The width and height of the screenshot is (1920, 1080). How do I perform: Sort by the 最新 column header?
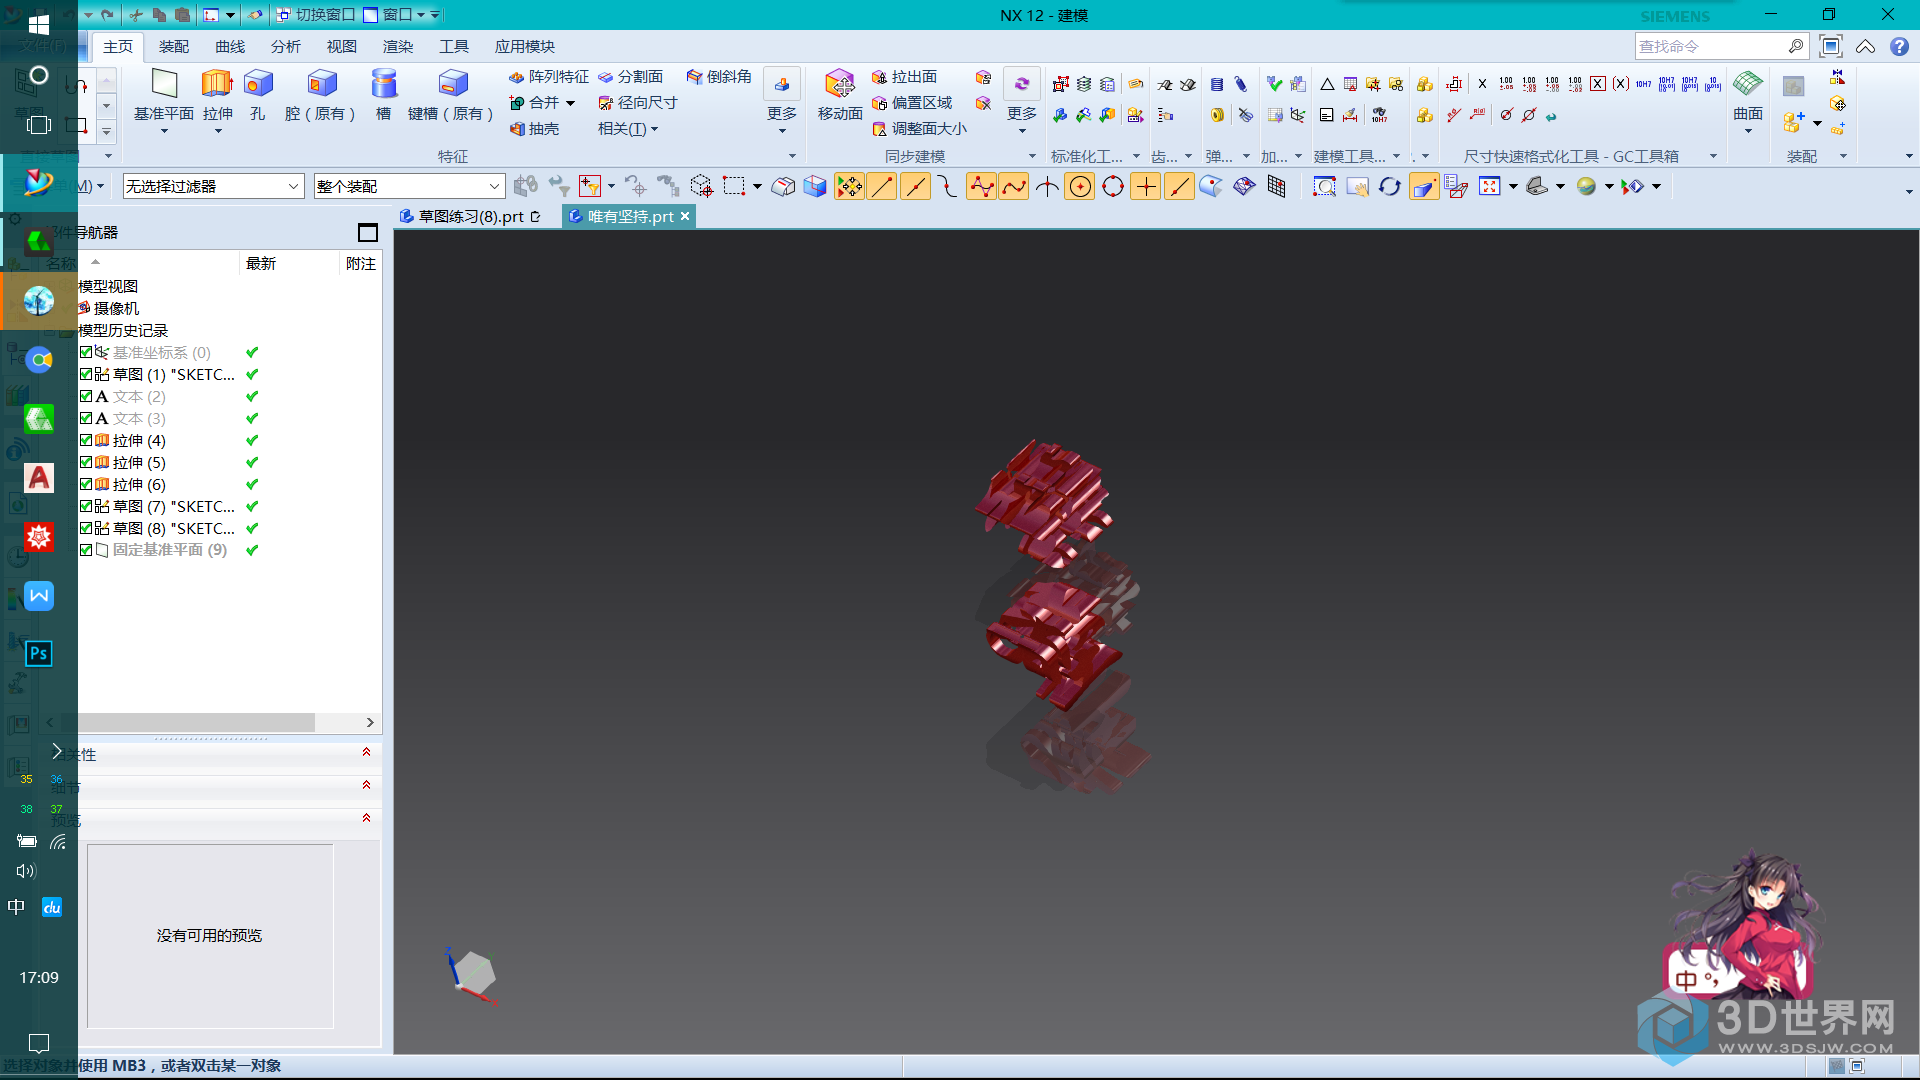(261, 263)
